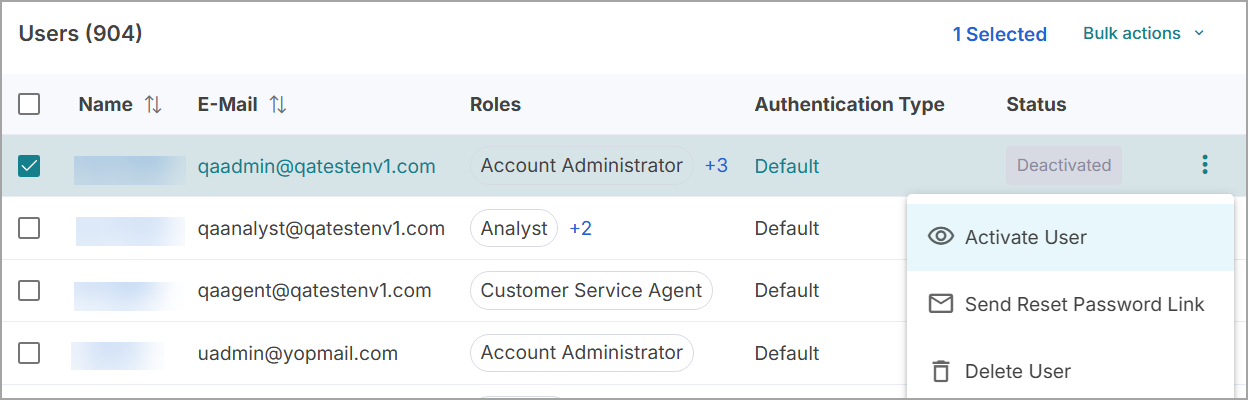Click the envelope icon for reset password
The height and width of the screenshot is (400, 1248).
tap(940, 304)
